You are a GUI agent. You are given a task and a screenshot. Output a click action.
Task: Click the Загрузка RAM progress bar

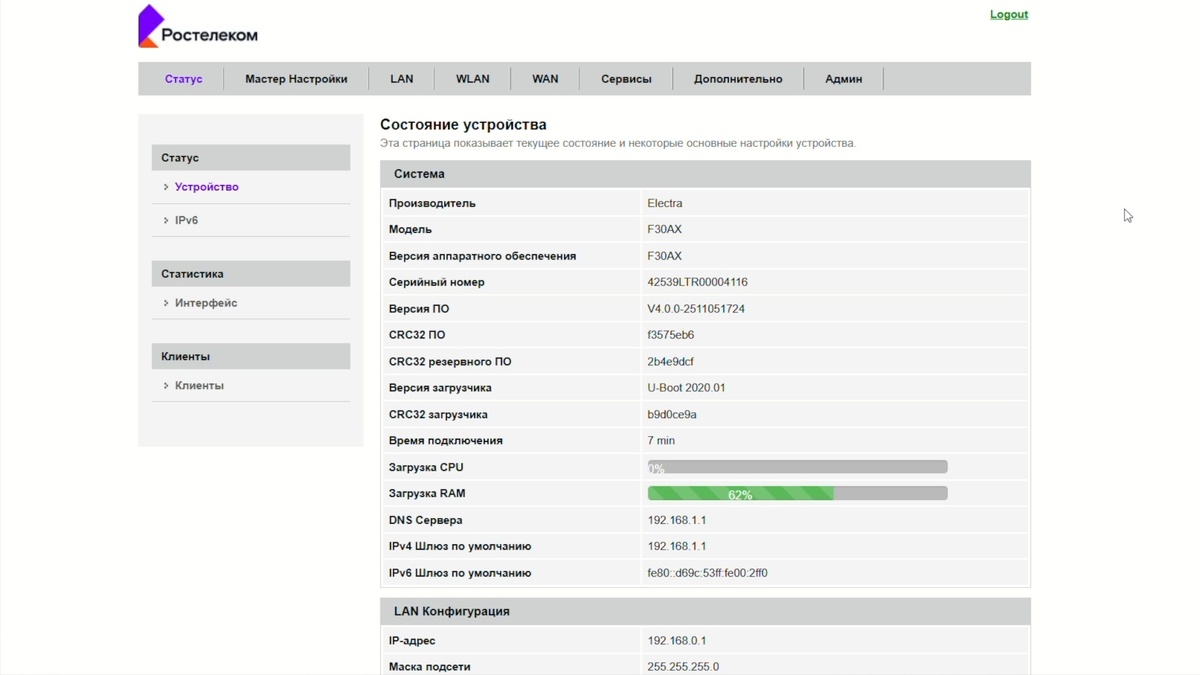[797, 494]
